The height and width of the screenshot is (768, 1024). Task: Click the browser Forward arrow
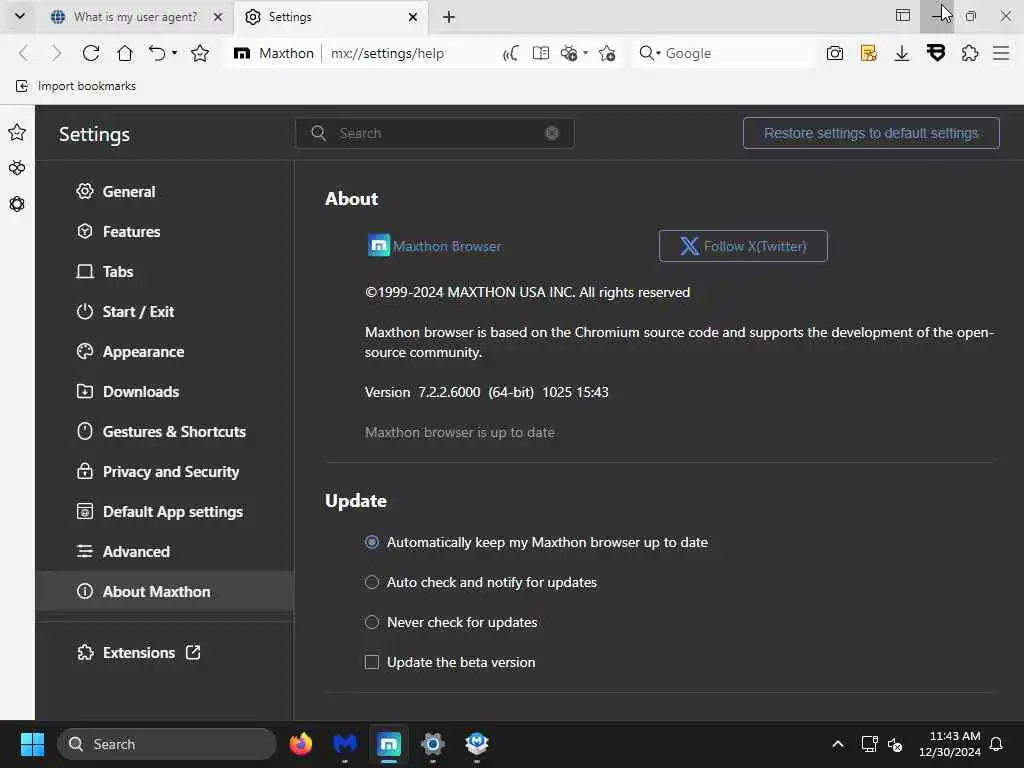coord(56,53)
